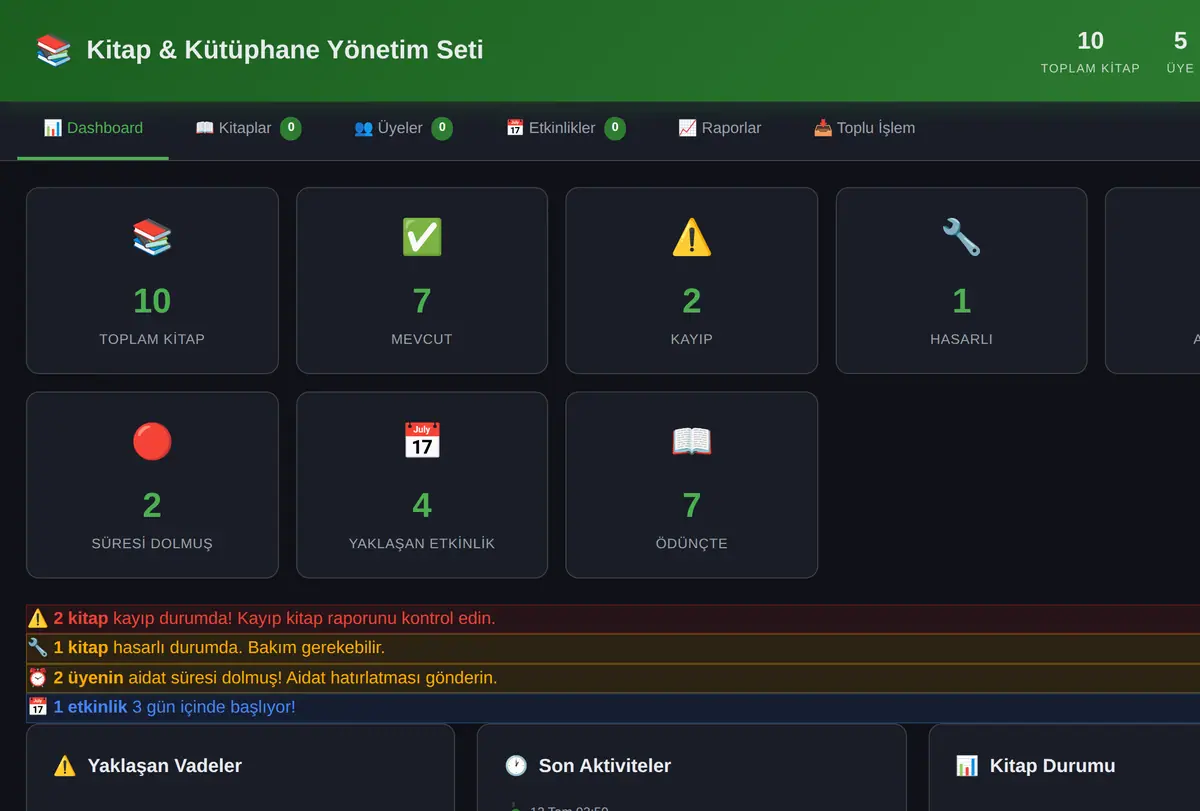
Task: Click the green checkmark icon above Mevcut
Action: (x=422, y=238)
